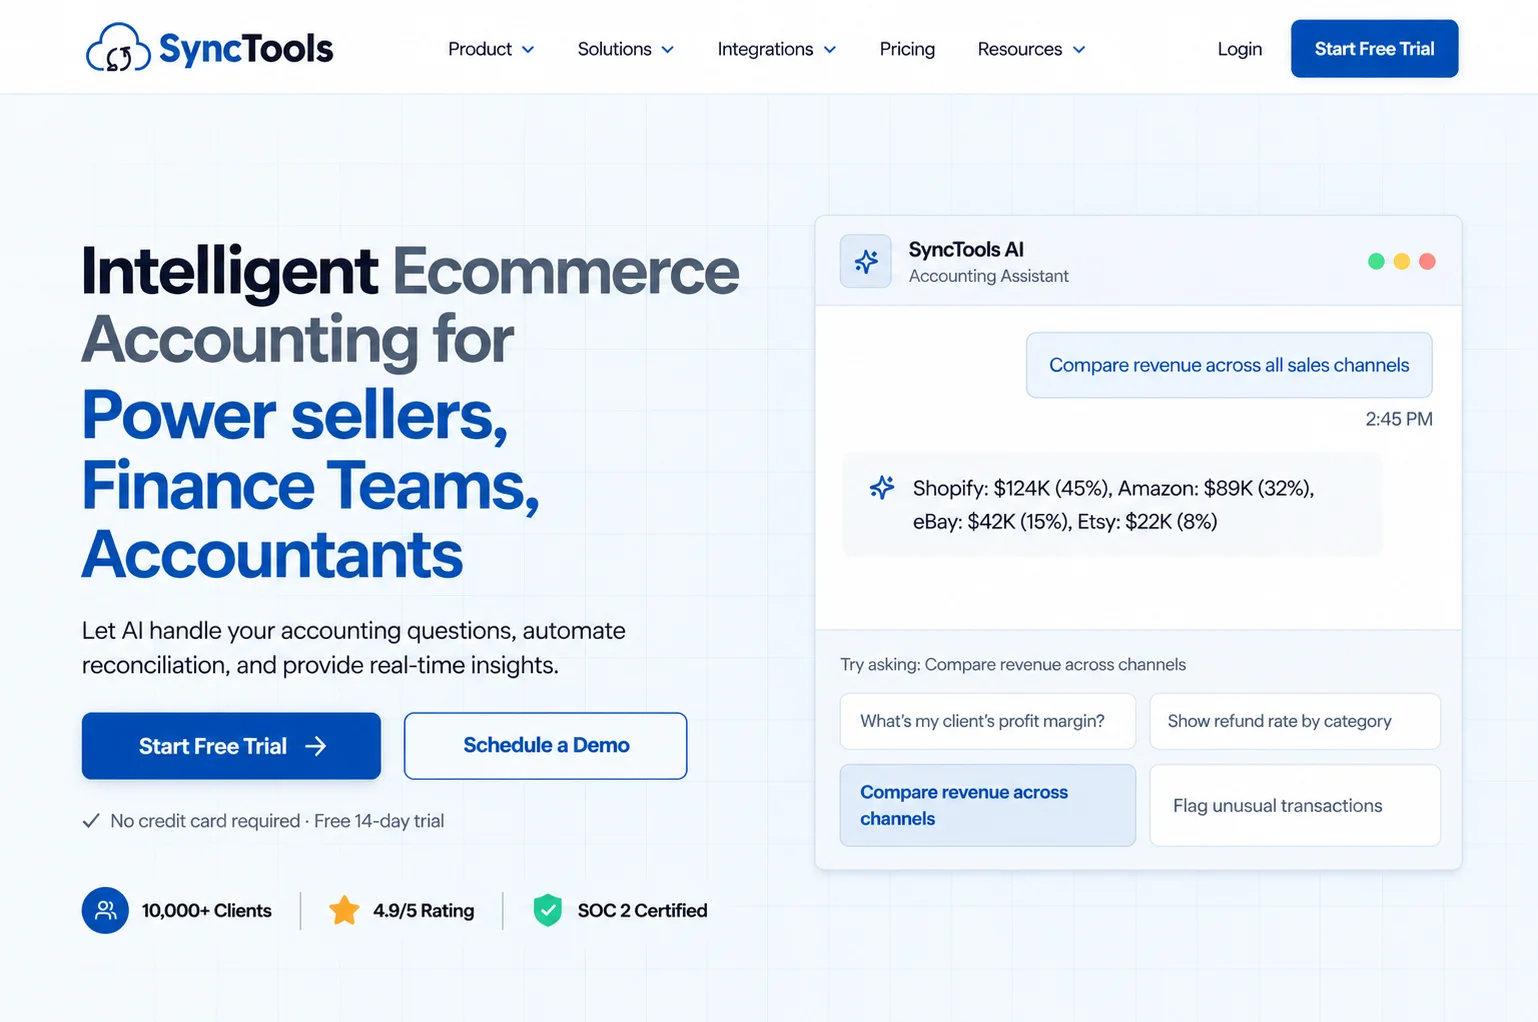
Task: Select the What's my client's profit margin? suggestion
Action: [x=988, y=721]
